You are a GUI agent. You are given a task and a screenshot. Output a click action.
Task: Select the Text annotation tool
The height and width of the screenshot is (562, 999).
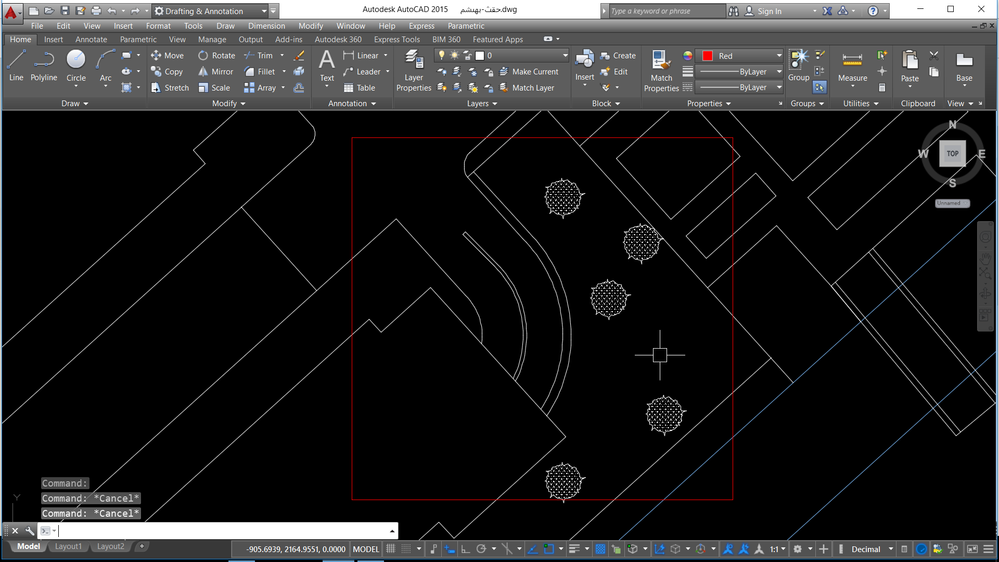tap(326, 66)
